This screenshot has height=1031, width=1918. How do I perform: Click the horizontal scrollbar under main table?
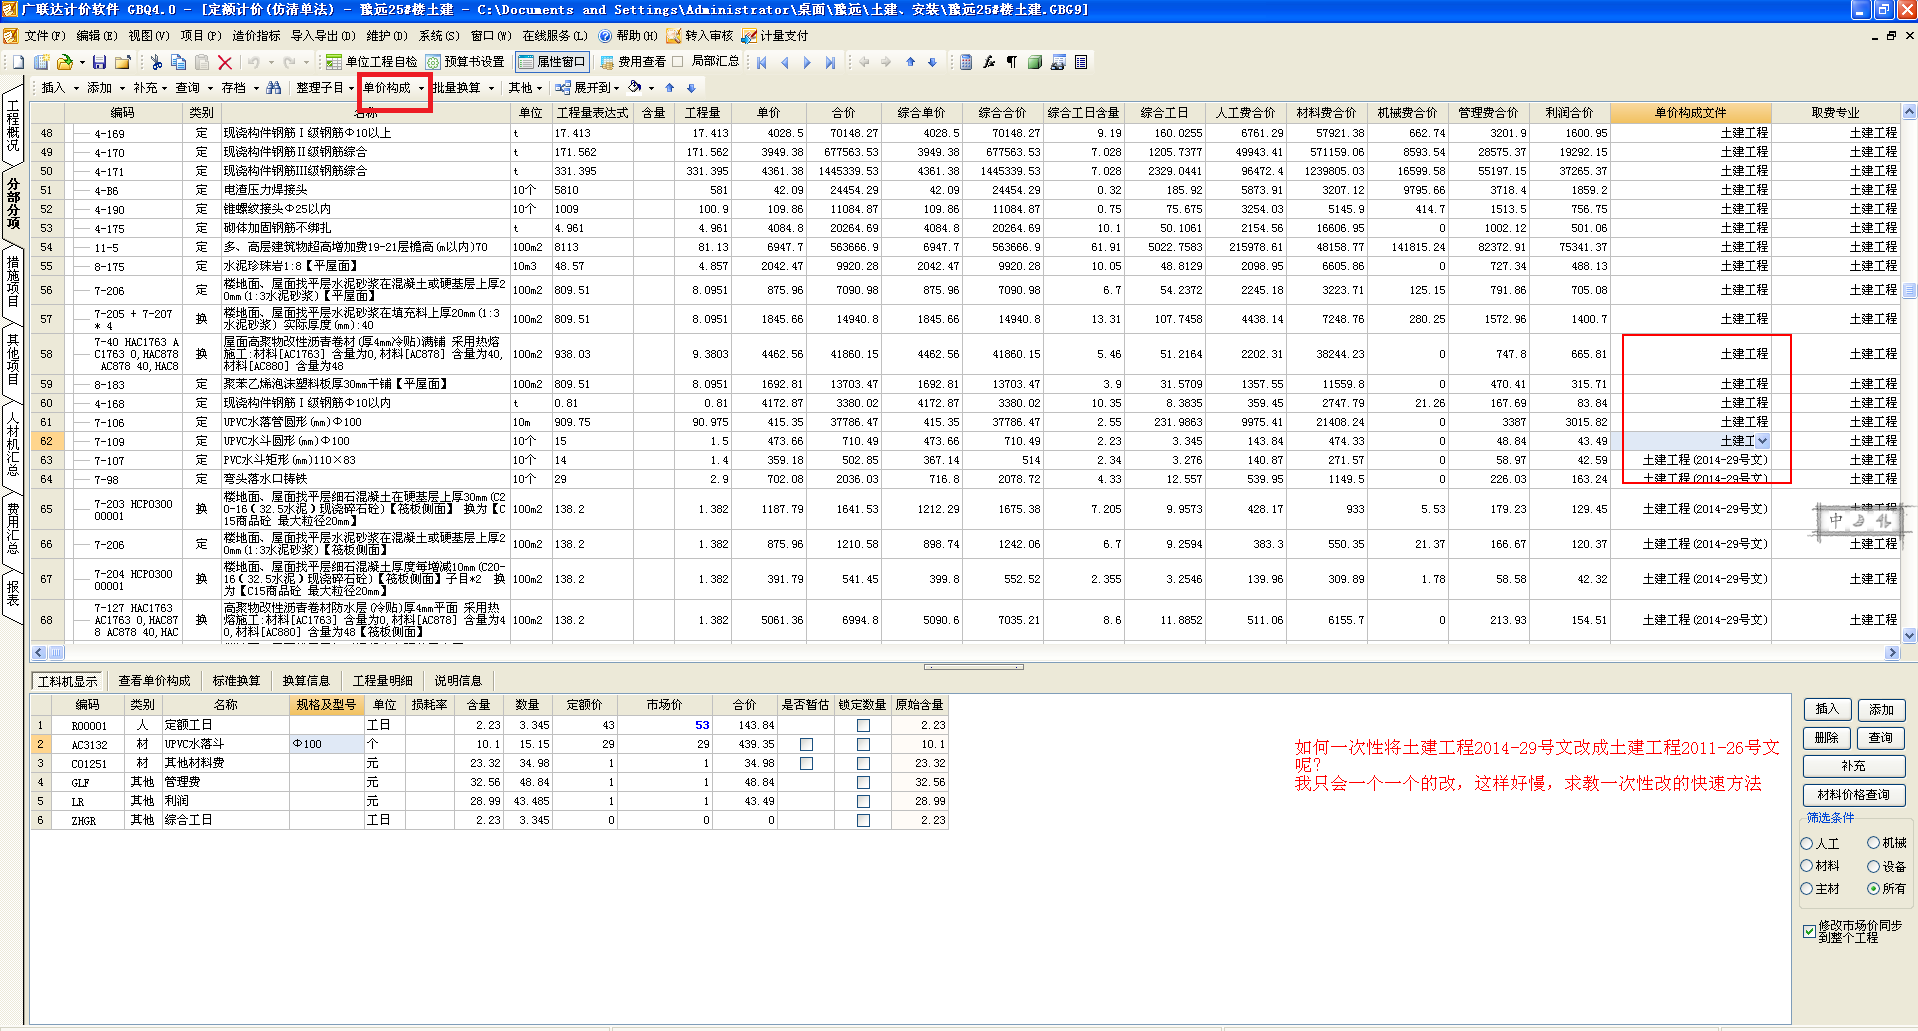pyautogui.click(x=965, y=653)
